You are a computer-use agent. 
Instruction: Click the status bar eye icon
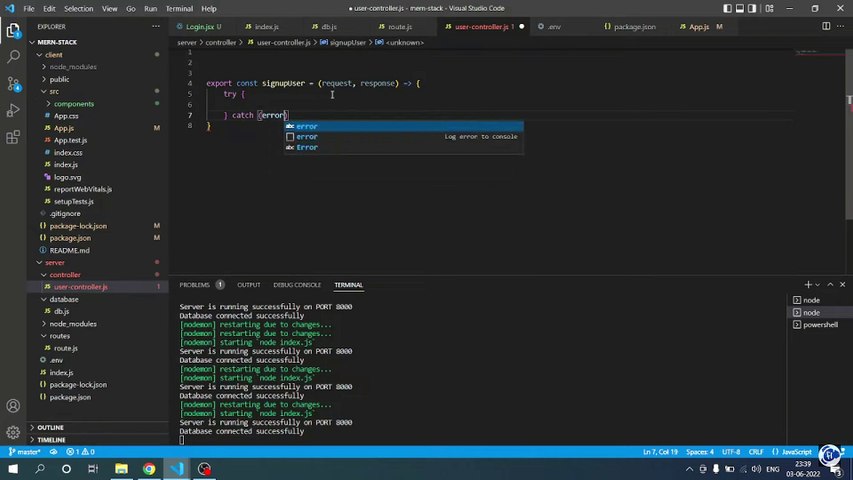tap(53, 452)
